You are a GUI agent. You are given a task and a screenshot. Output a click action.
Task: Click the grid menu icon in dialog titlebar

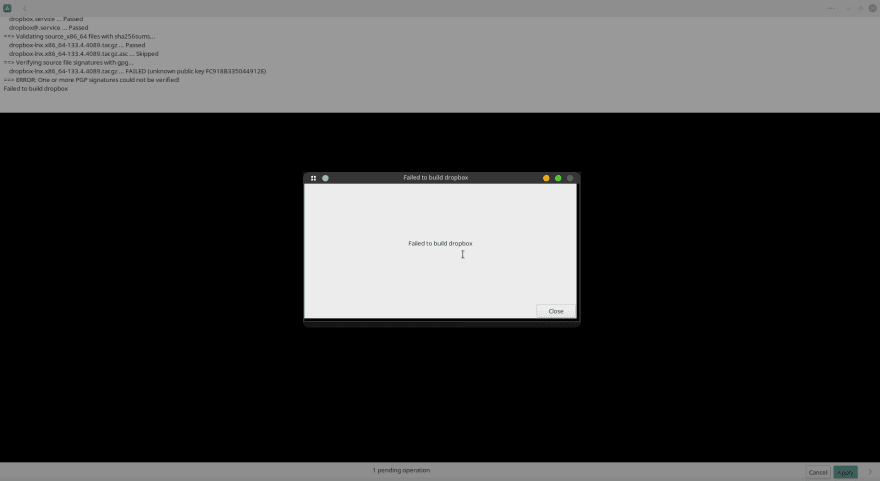tap(313, 178)
